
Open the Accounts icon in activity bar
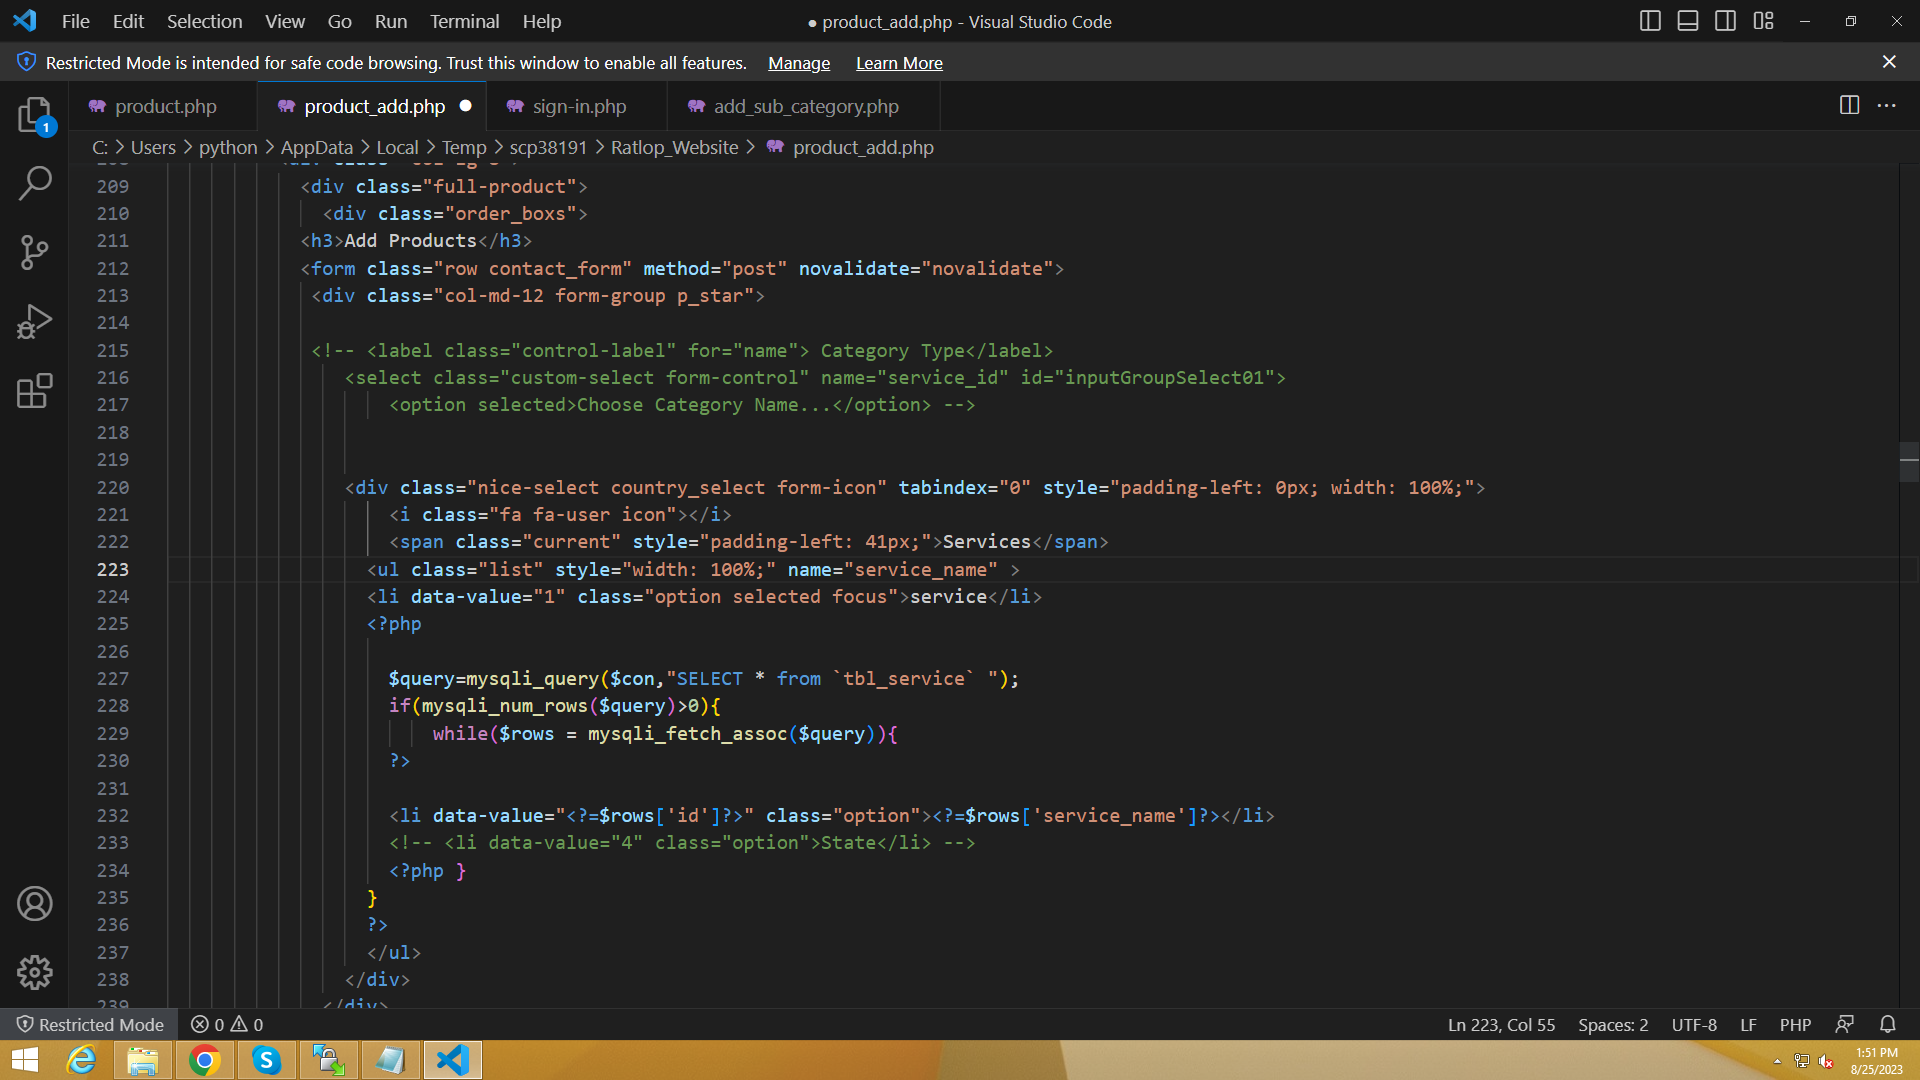[x=35, y=904]
